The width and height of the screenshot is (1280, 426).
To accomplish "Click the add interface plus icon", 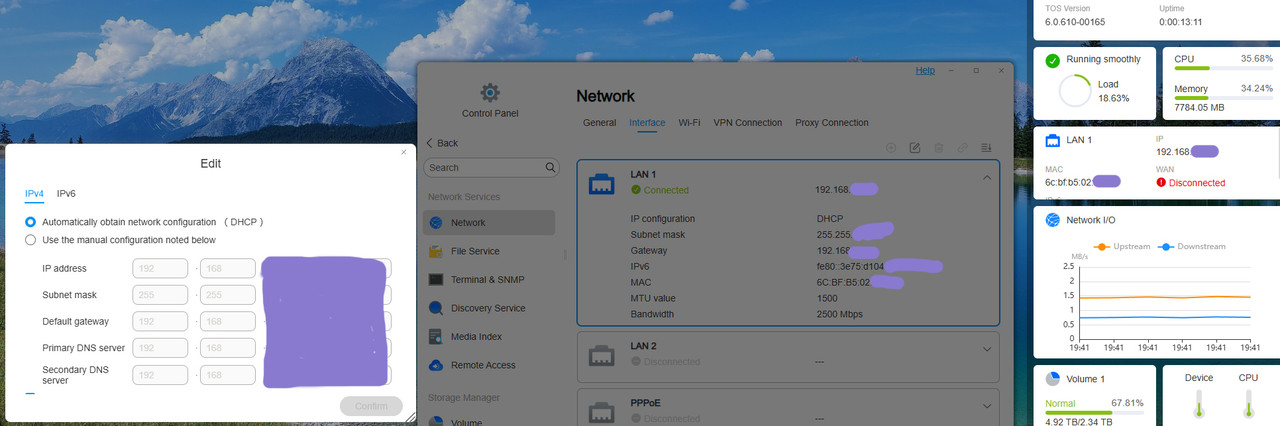I will [892, 148].
